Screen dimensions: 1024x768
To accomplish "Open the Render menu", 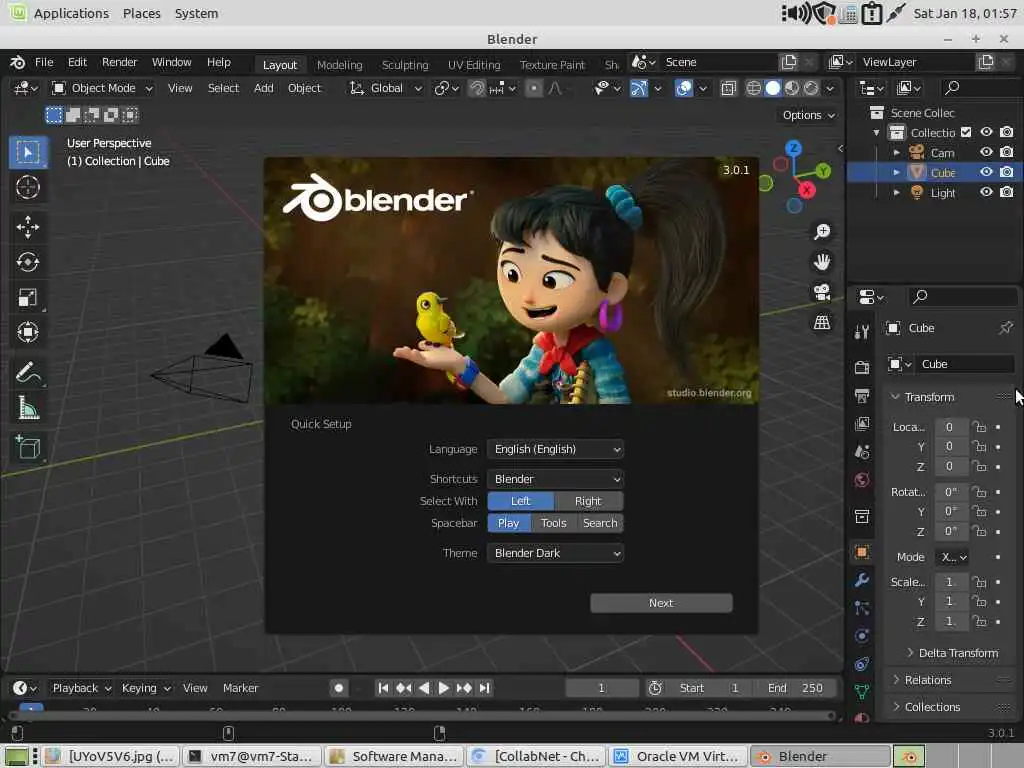I will [120, 62].
